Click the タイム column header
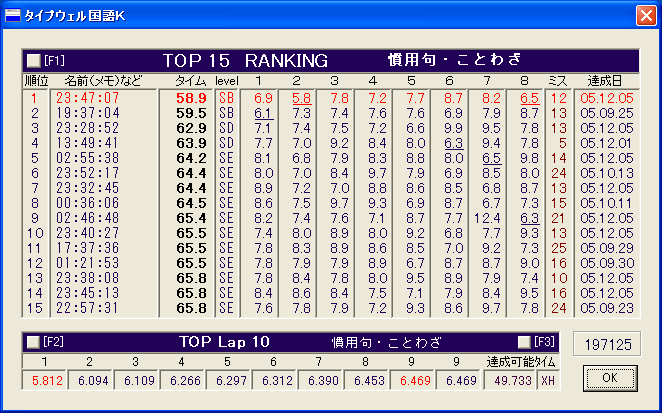The height and width of the screenshot is (413, 662). coord(191,81)
